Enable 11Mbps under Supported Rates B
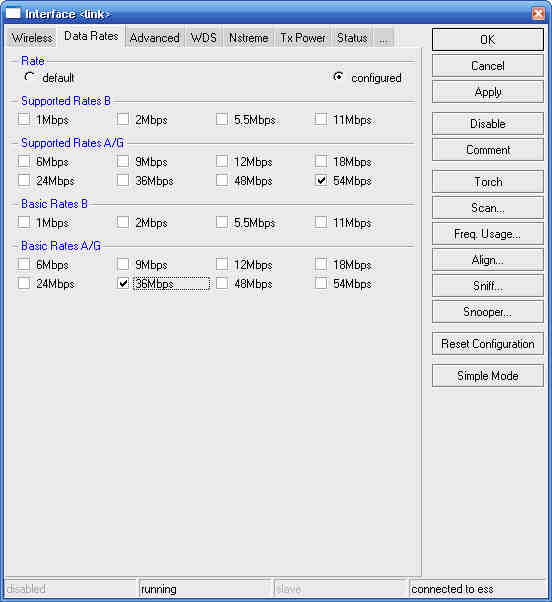The width and height of the screenshot is (552, 602). (321, 119)
